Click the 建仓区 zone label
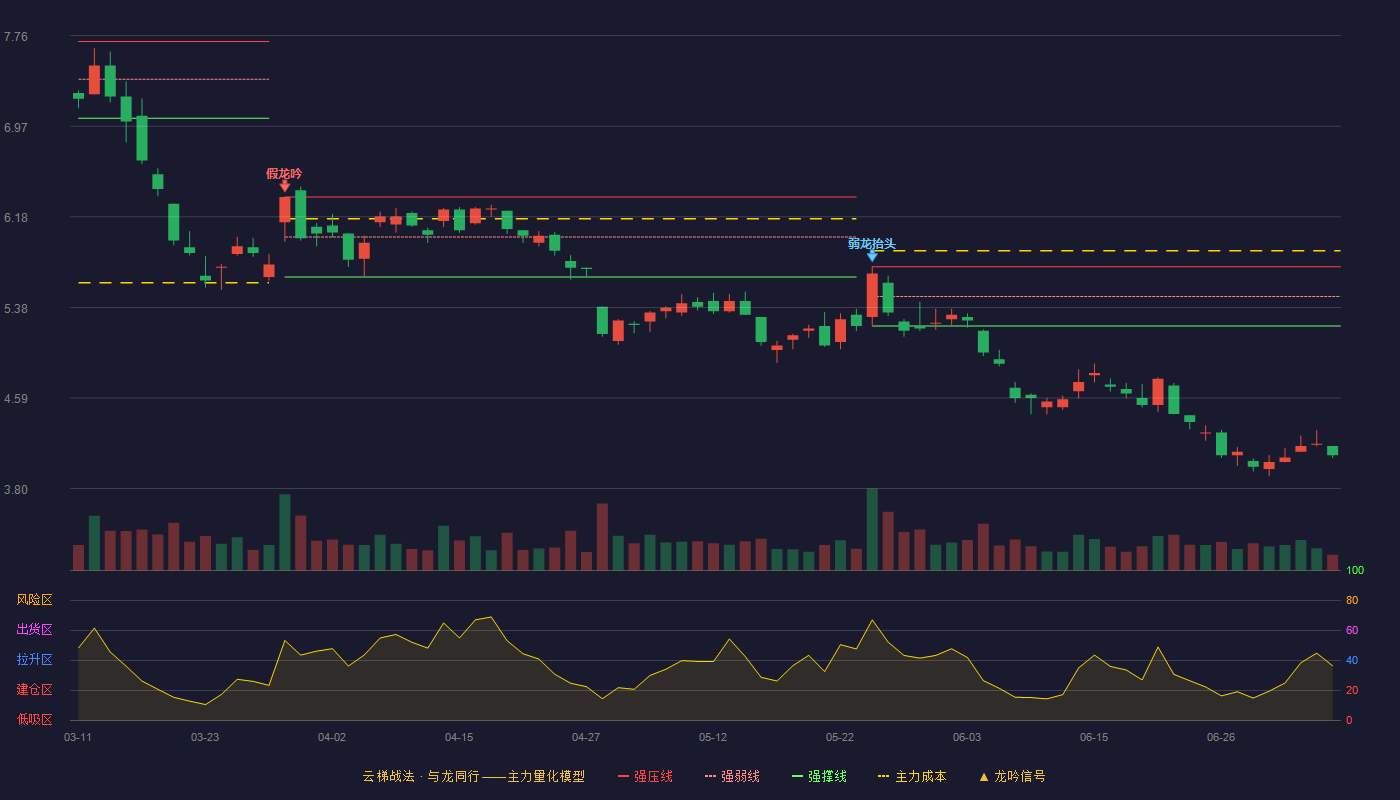 tap(34, 690)
